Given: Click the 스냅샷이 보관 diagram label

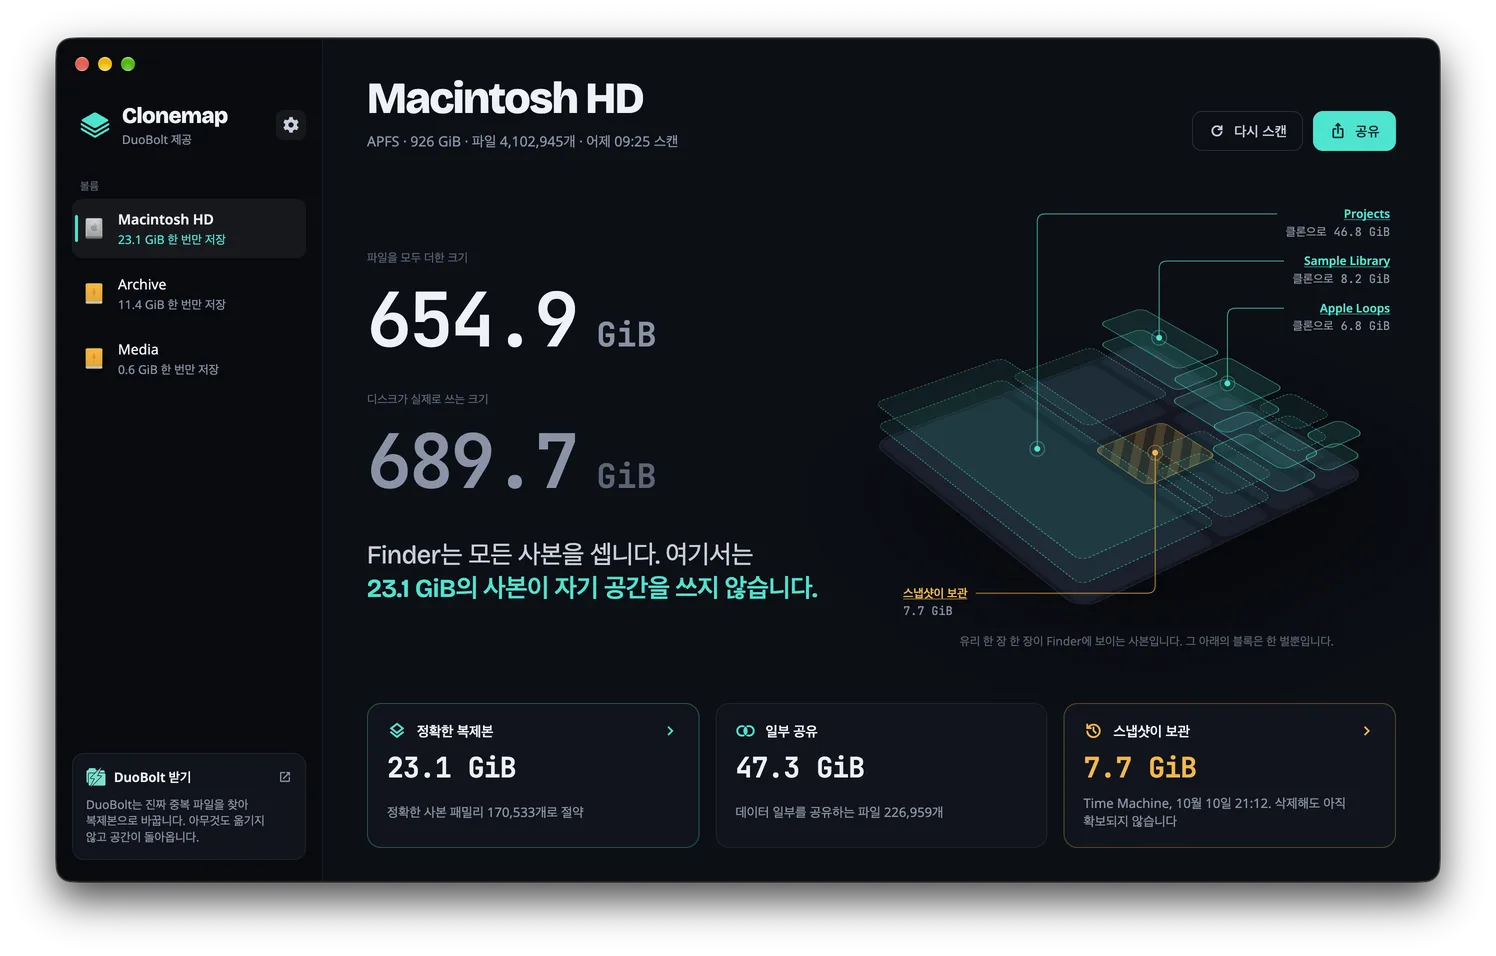Looking at the screenshot, I should pyautogui.click(x=935, y=593).
